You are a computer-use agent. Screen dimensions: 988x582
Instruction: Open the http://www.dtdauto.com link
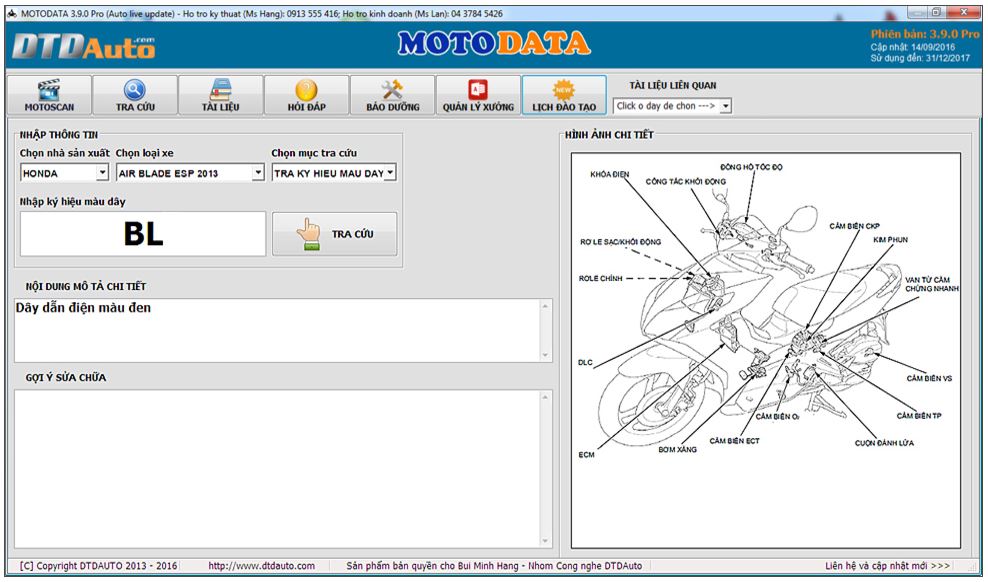[x=261, y=566]
